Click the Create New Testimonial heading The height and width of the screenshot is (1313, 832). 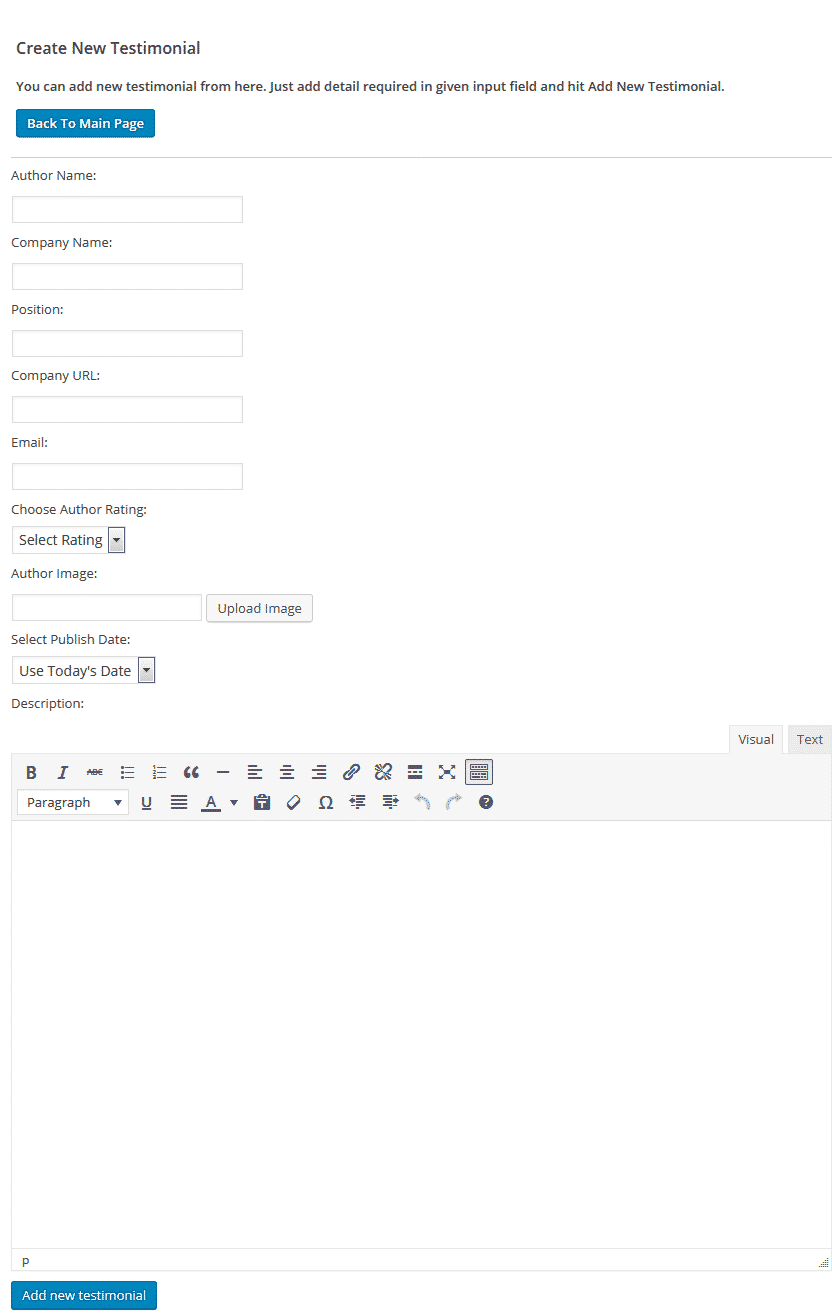[x=108, y=48]
